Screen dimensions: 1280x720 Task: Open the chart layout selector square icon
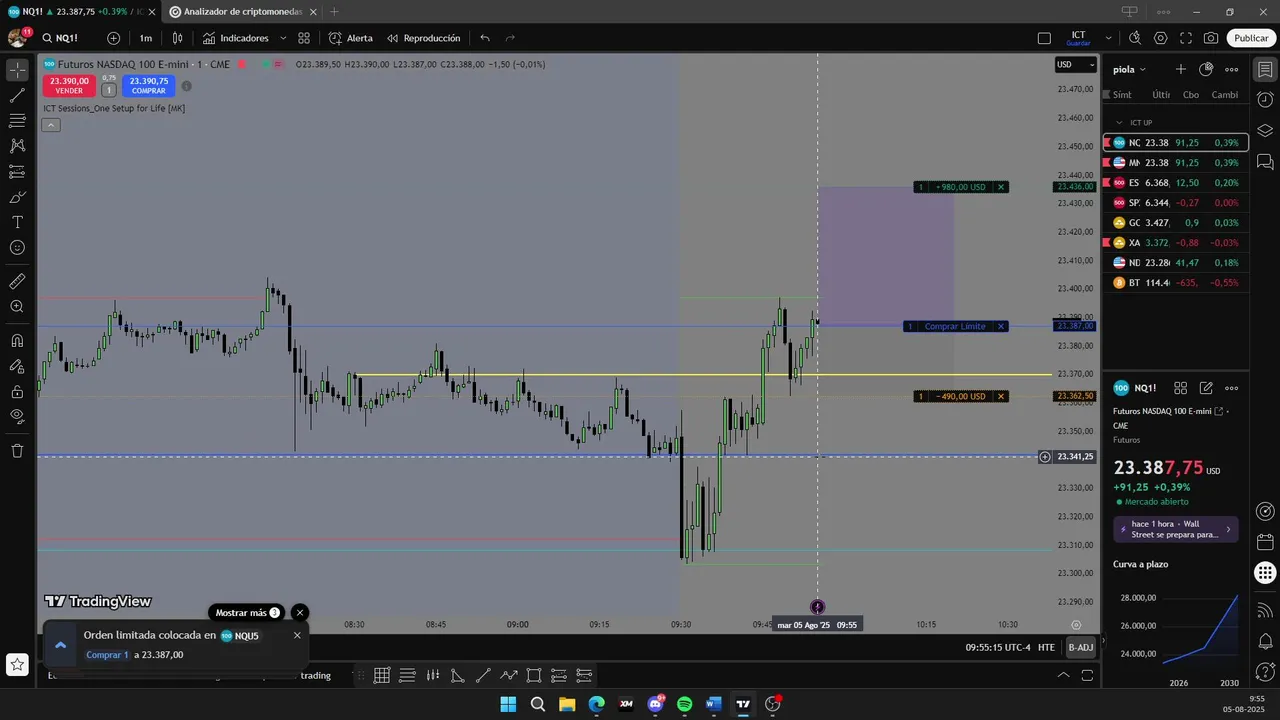click(1044, 38)
